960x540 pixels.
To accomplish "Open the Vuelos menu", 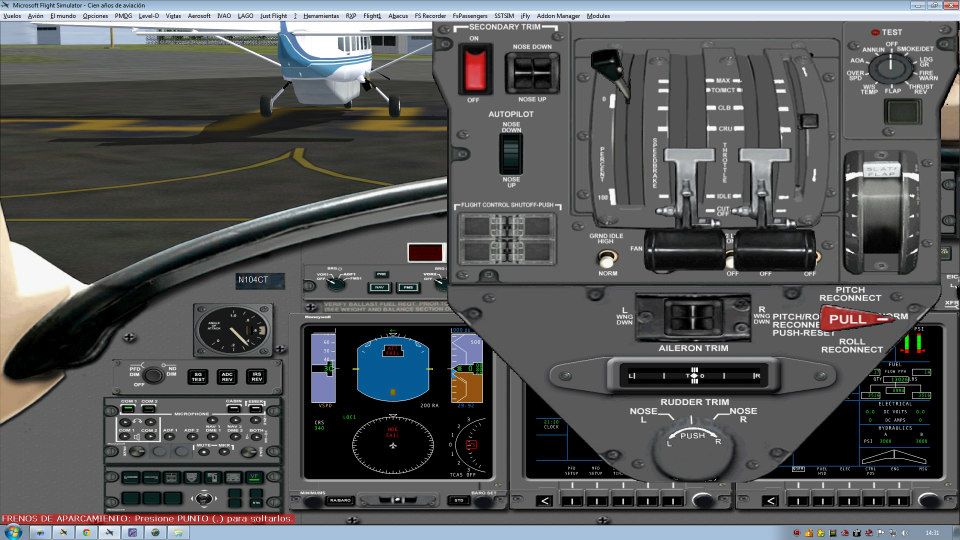I will pos(12,16).
